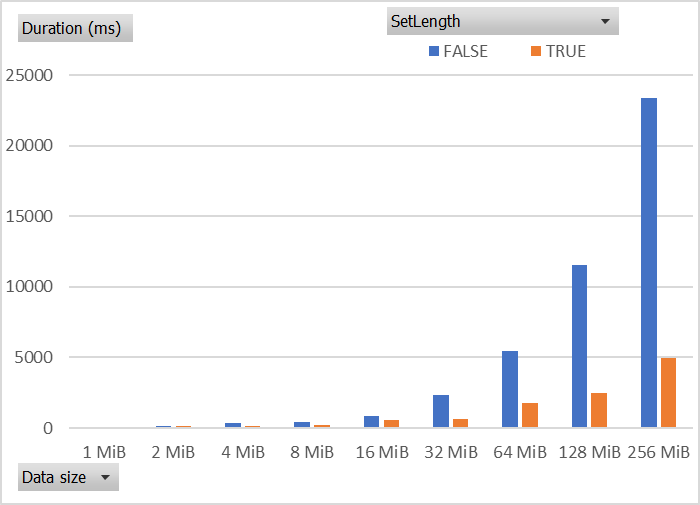
Task: Select the blue bar for 64 MiB
Action: pyautogui.click(x=510, y=389)
